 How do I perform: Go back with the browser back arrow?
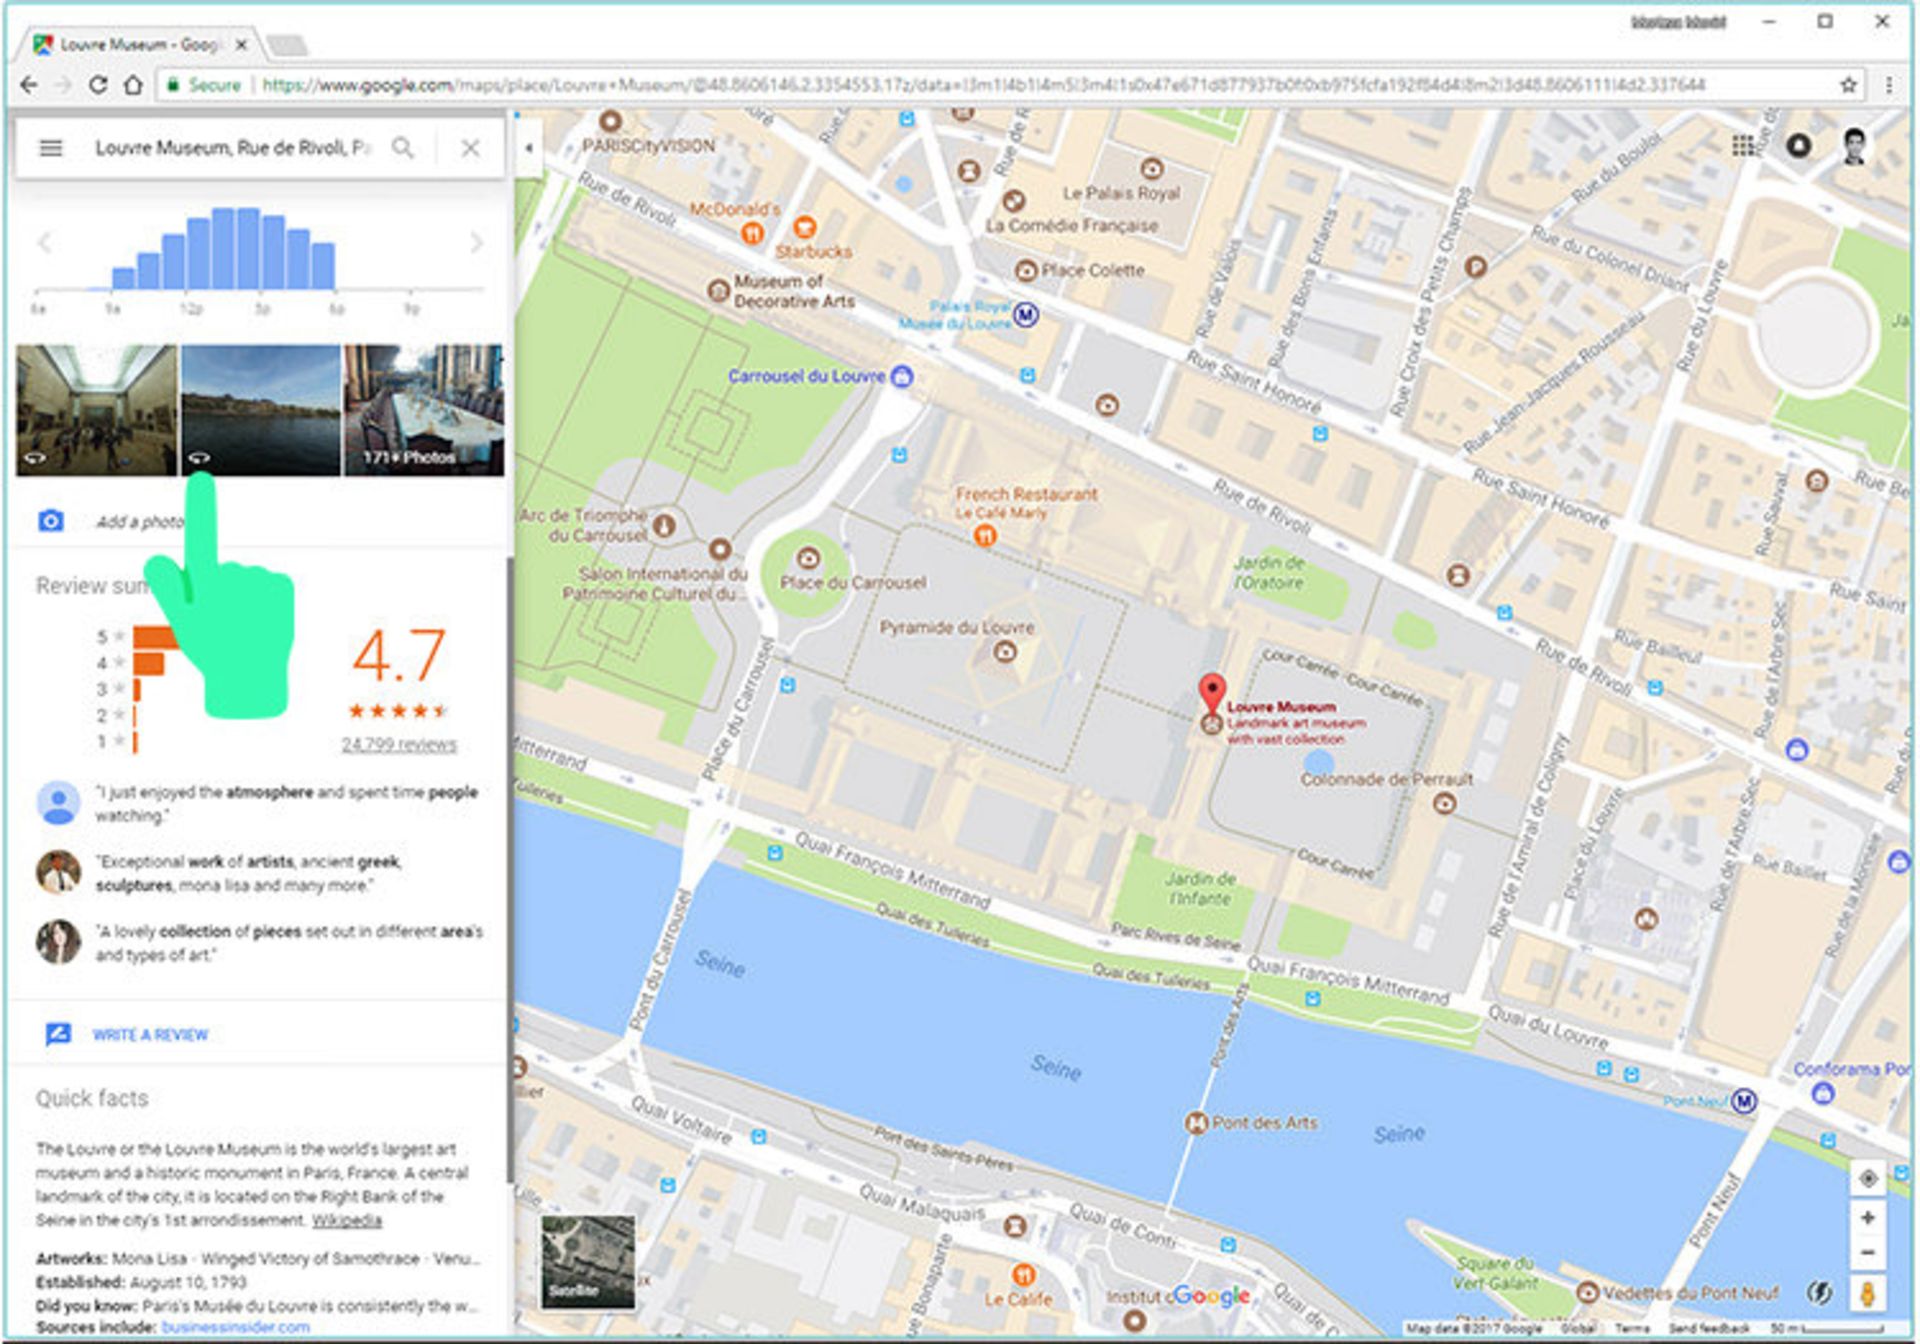[29, 85]
